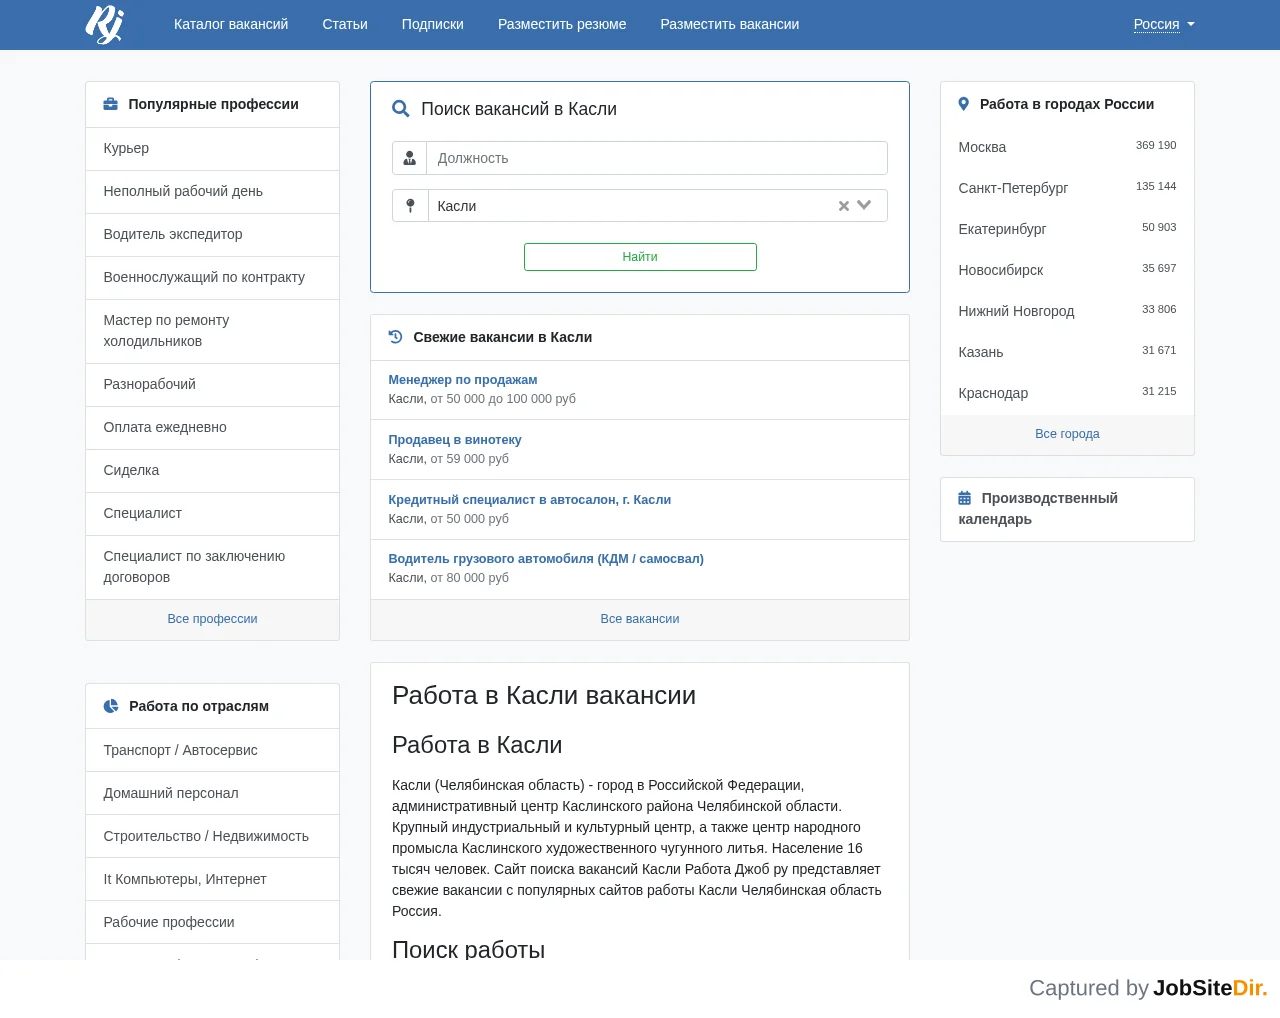Select Екатеринбург from the cities list

pos(1002,229)
